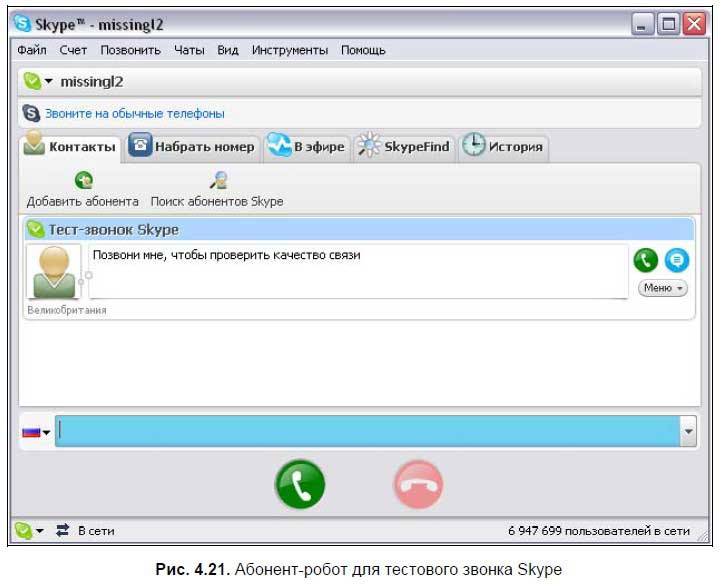Open the Позвонить menu
Viewport: 719px width, 585px height.
click(x=130, y=50)
